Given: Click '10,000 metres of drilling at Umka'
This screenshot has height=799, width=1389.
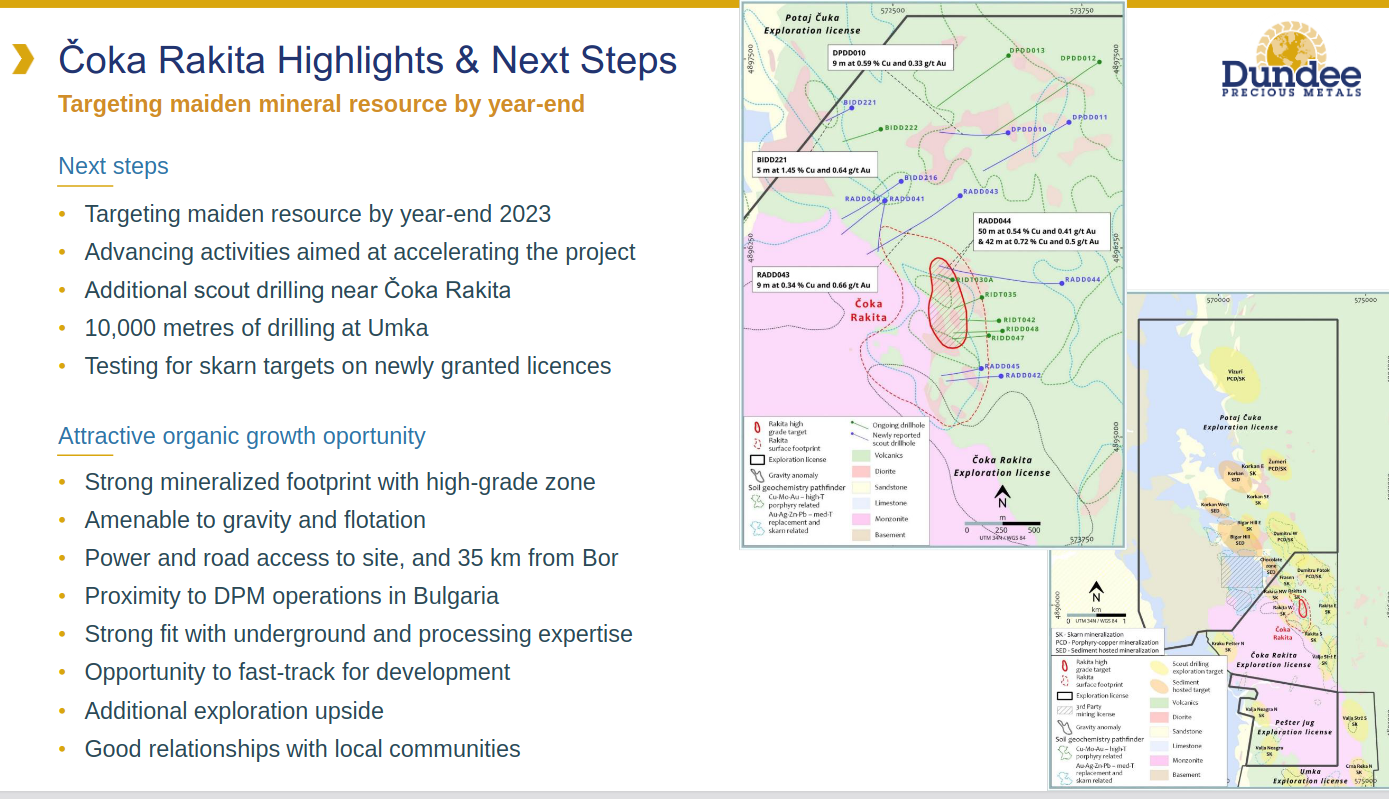Looking at the screenshot, I should (257, 328).
